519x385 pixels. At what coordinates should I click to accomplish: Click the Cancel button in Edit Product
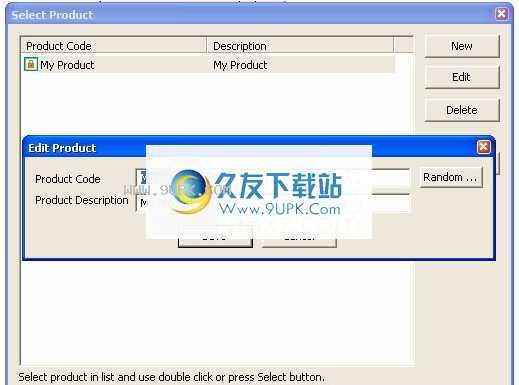tap(299, 236)
